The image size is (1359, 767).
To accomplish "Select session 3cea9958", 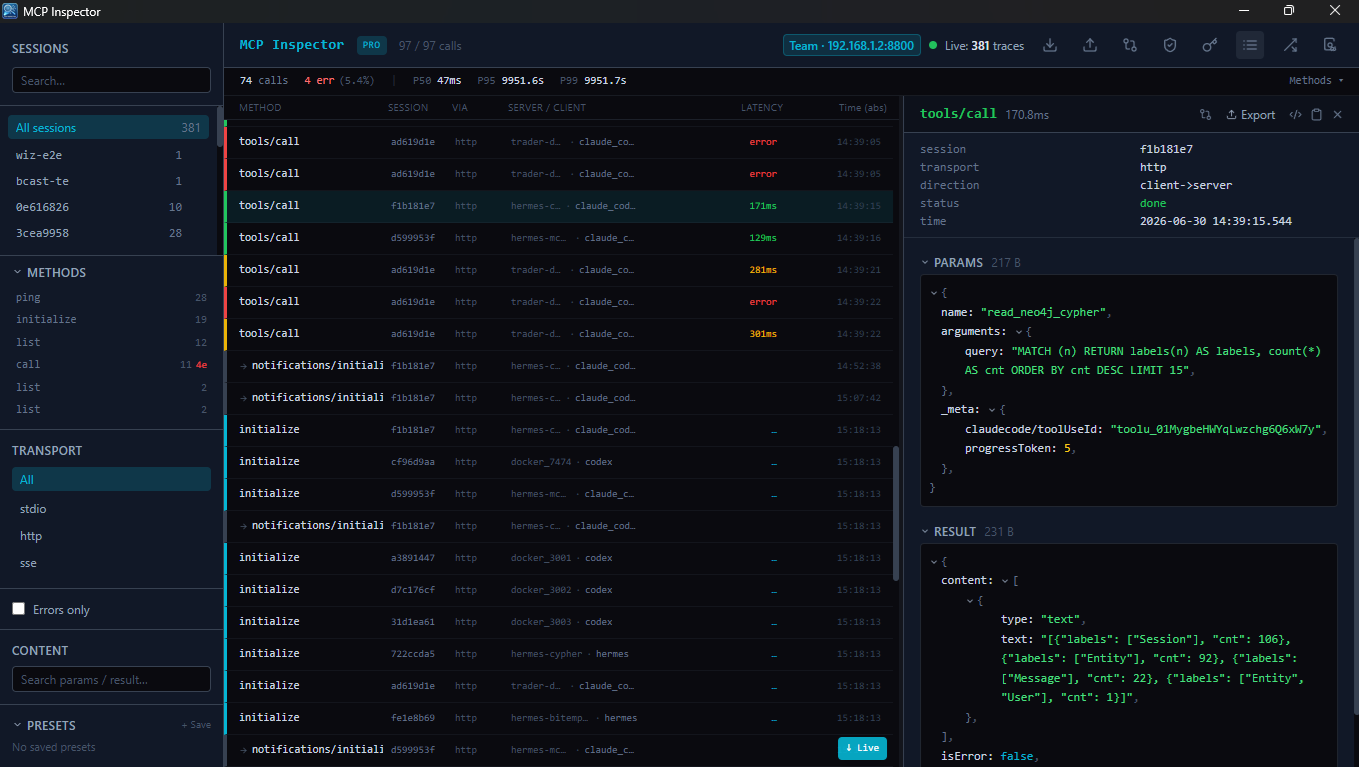I will 108,233.
